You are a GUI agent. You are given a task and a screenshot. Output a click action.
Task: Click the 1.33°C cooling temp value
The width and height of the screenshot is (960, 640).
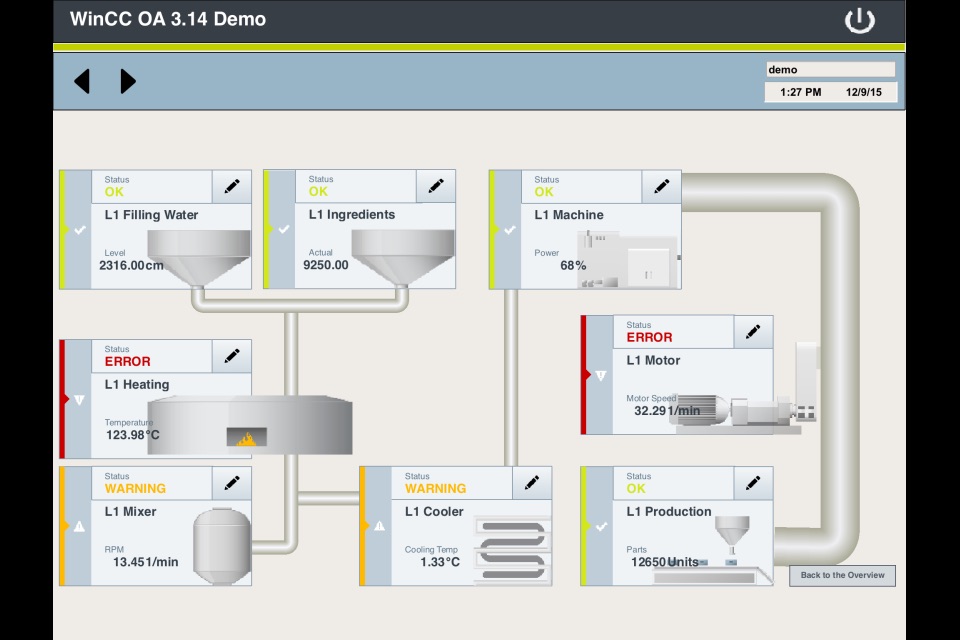[x=440, y=562]
